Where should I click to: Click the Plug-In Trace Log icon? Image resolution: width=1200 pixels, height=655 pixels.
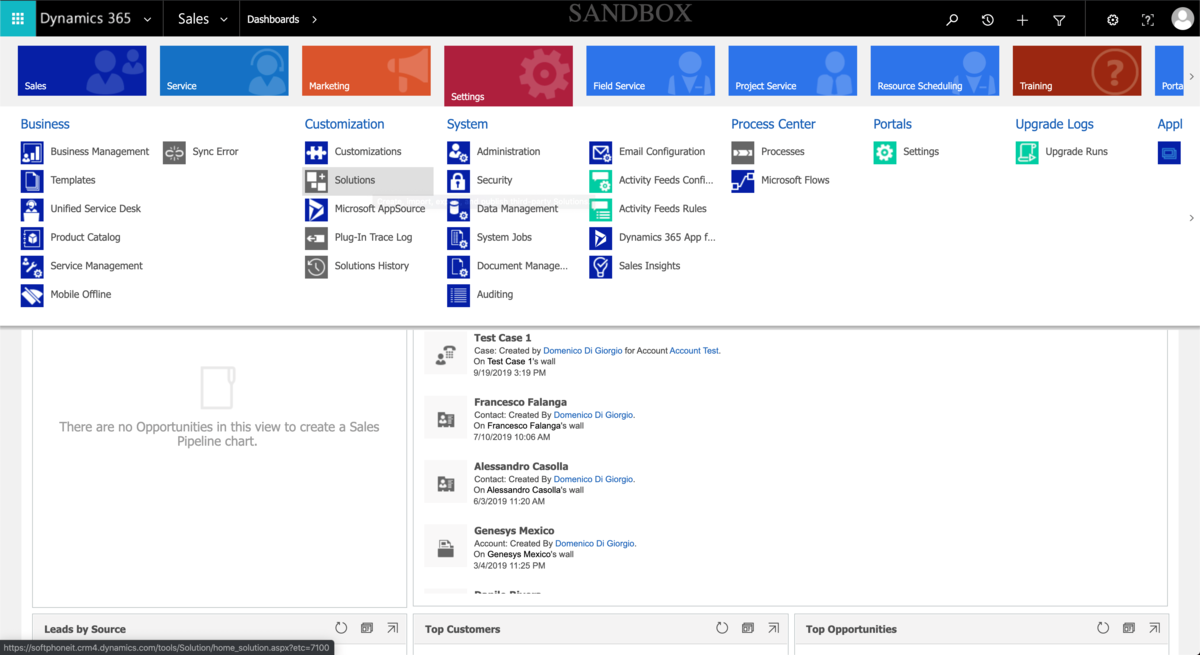[317, 238]
